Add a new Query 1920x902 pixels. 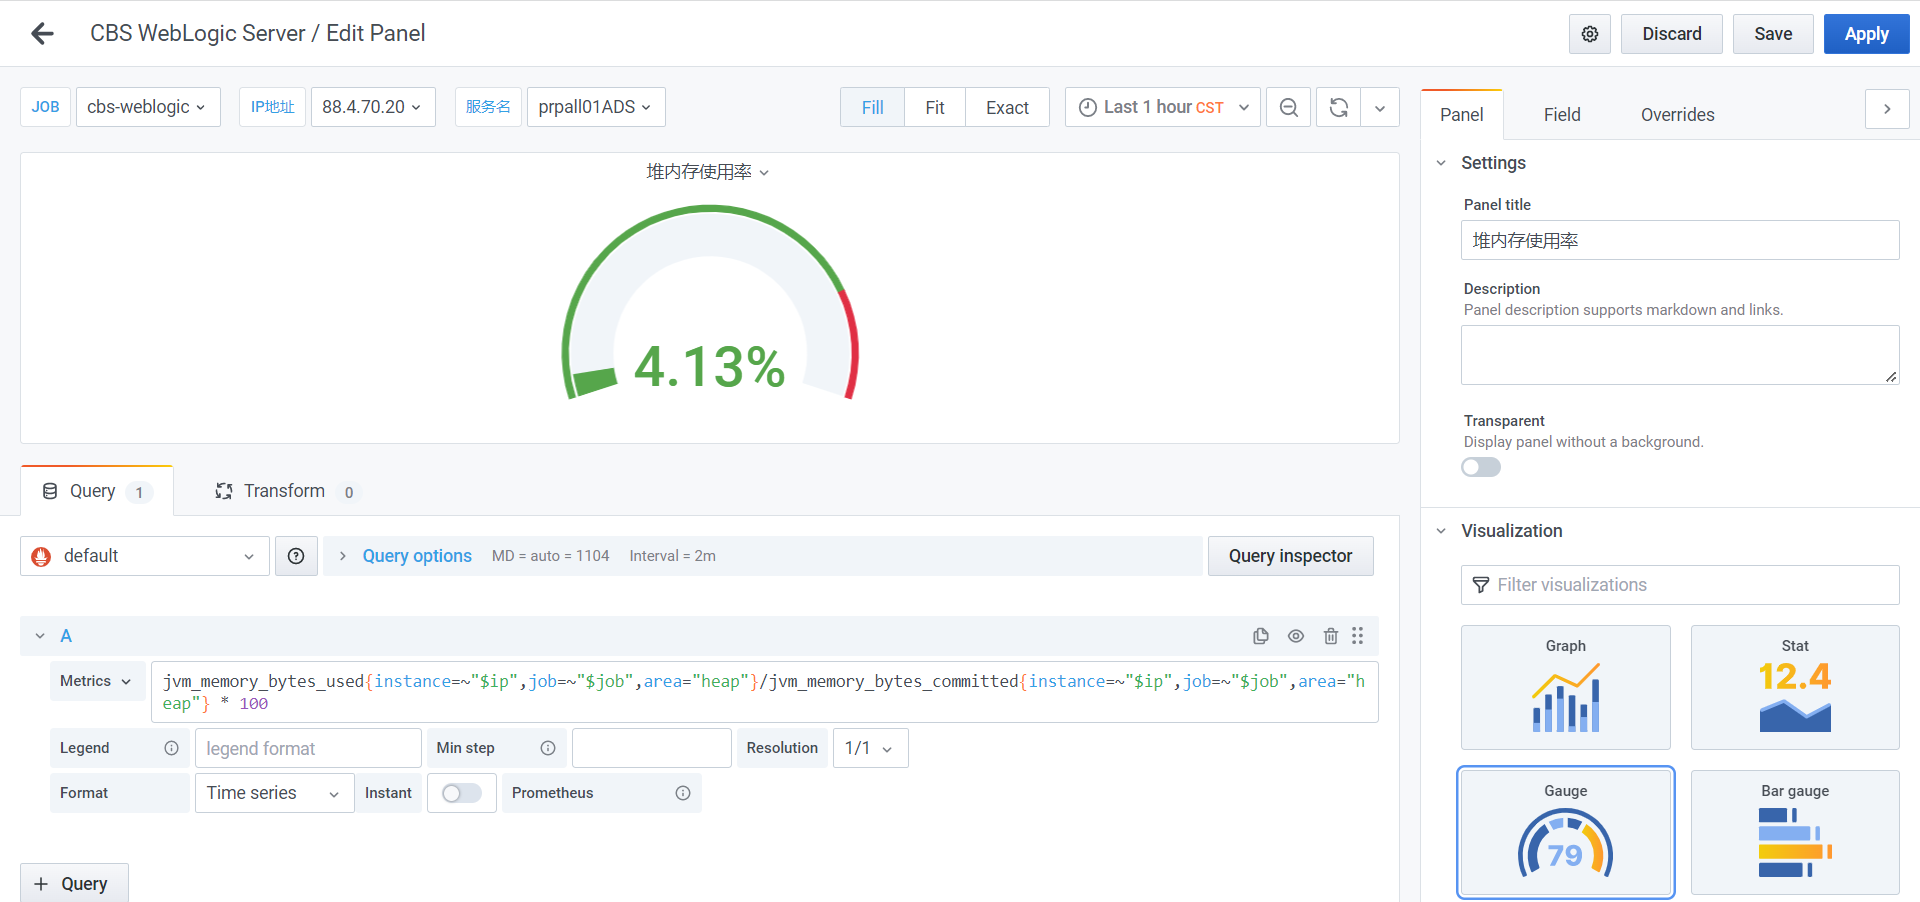pos(74,883)
